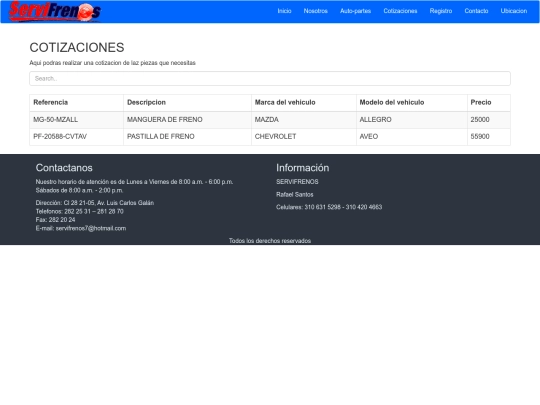
Task: Click the Precio column header
Action: [x=489, y=103]
